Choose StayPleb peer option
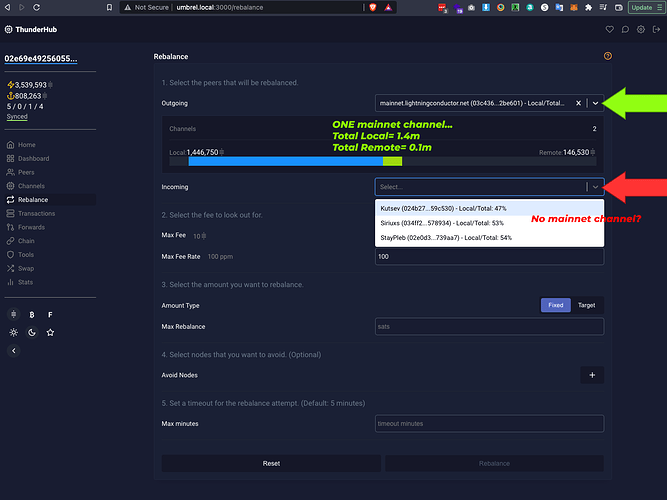This screenshot has width=667, height=500. [x=489, y=237]
